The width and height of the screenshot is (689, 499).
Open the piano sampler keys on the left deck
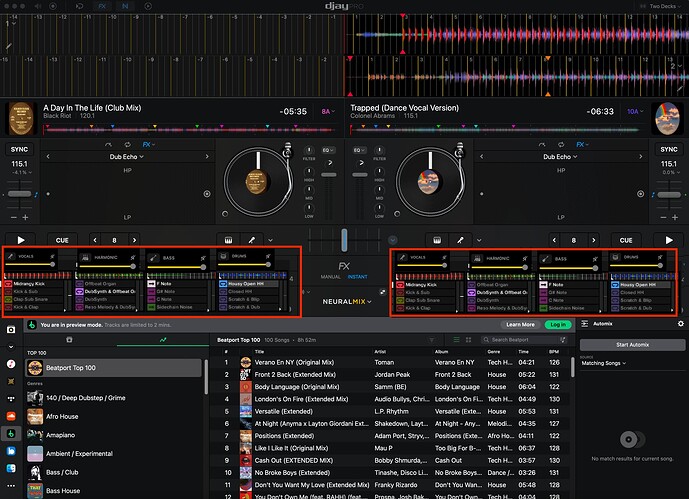228,240
